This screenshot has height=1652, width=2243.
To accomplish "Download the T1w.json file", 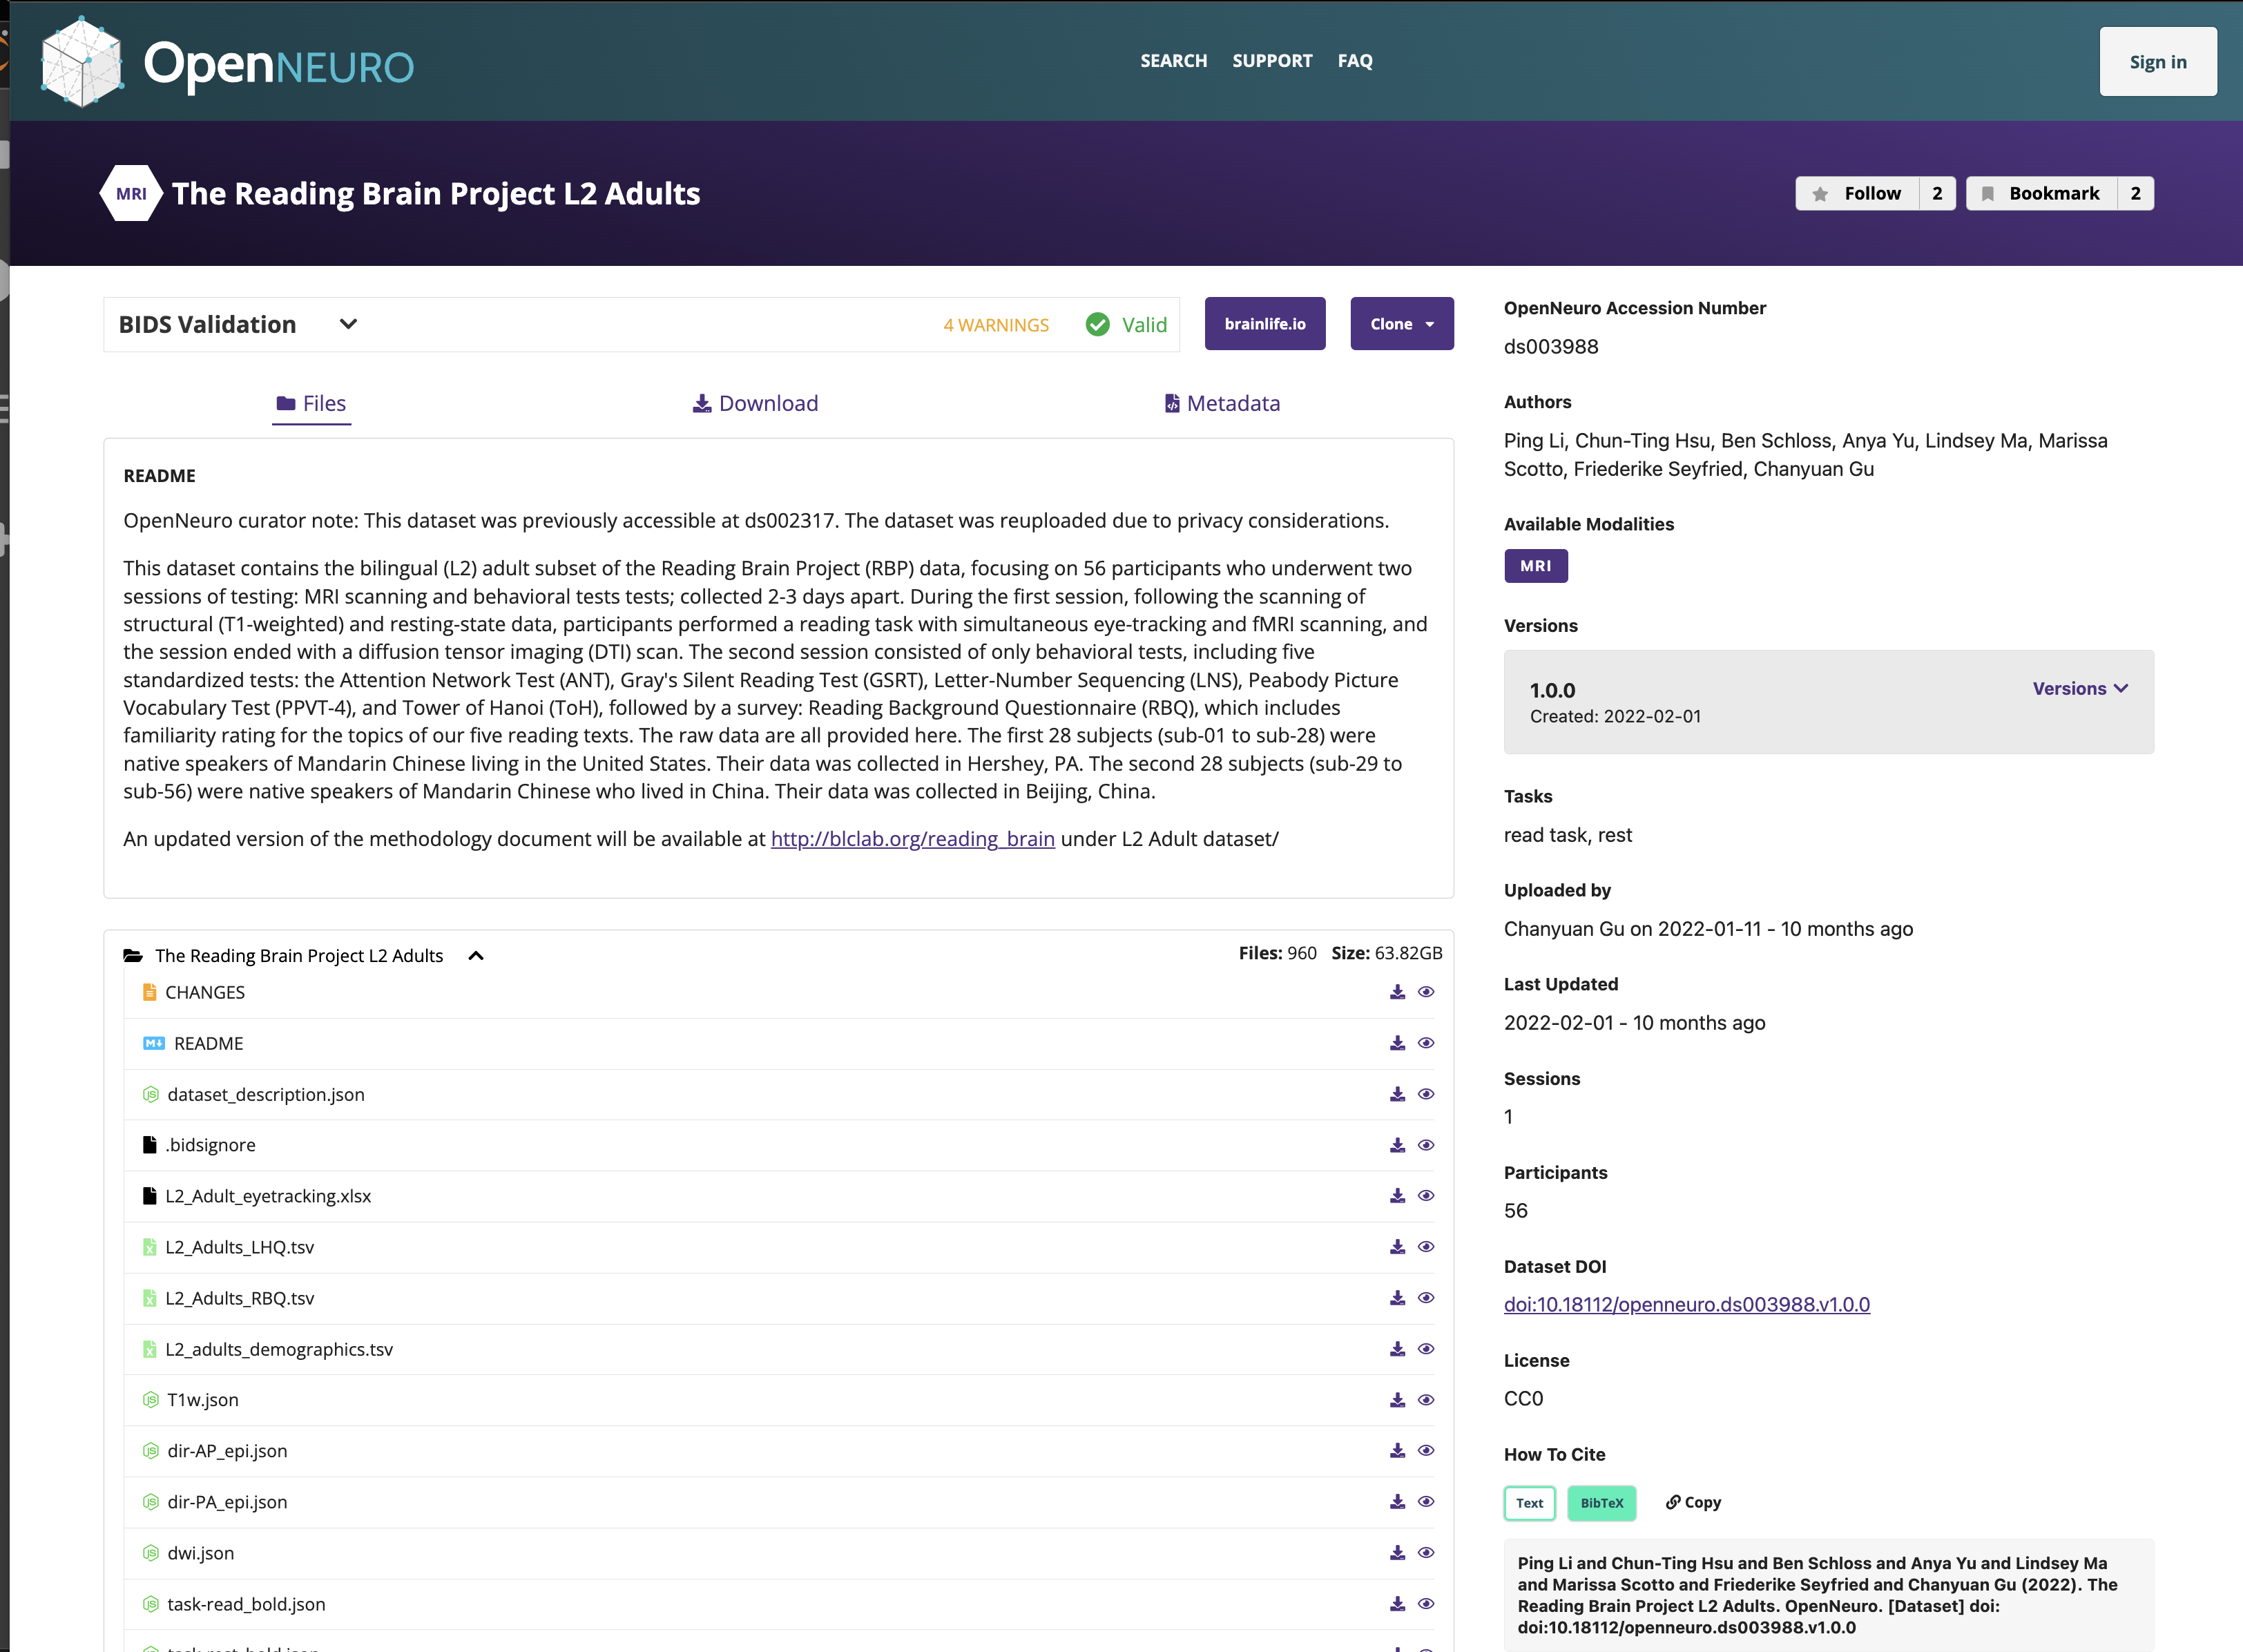I will tap(1397, 1400).
